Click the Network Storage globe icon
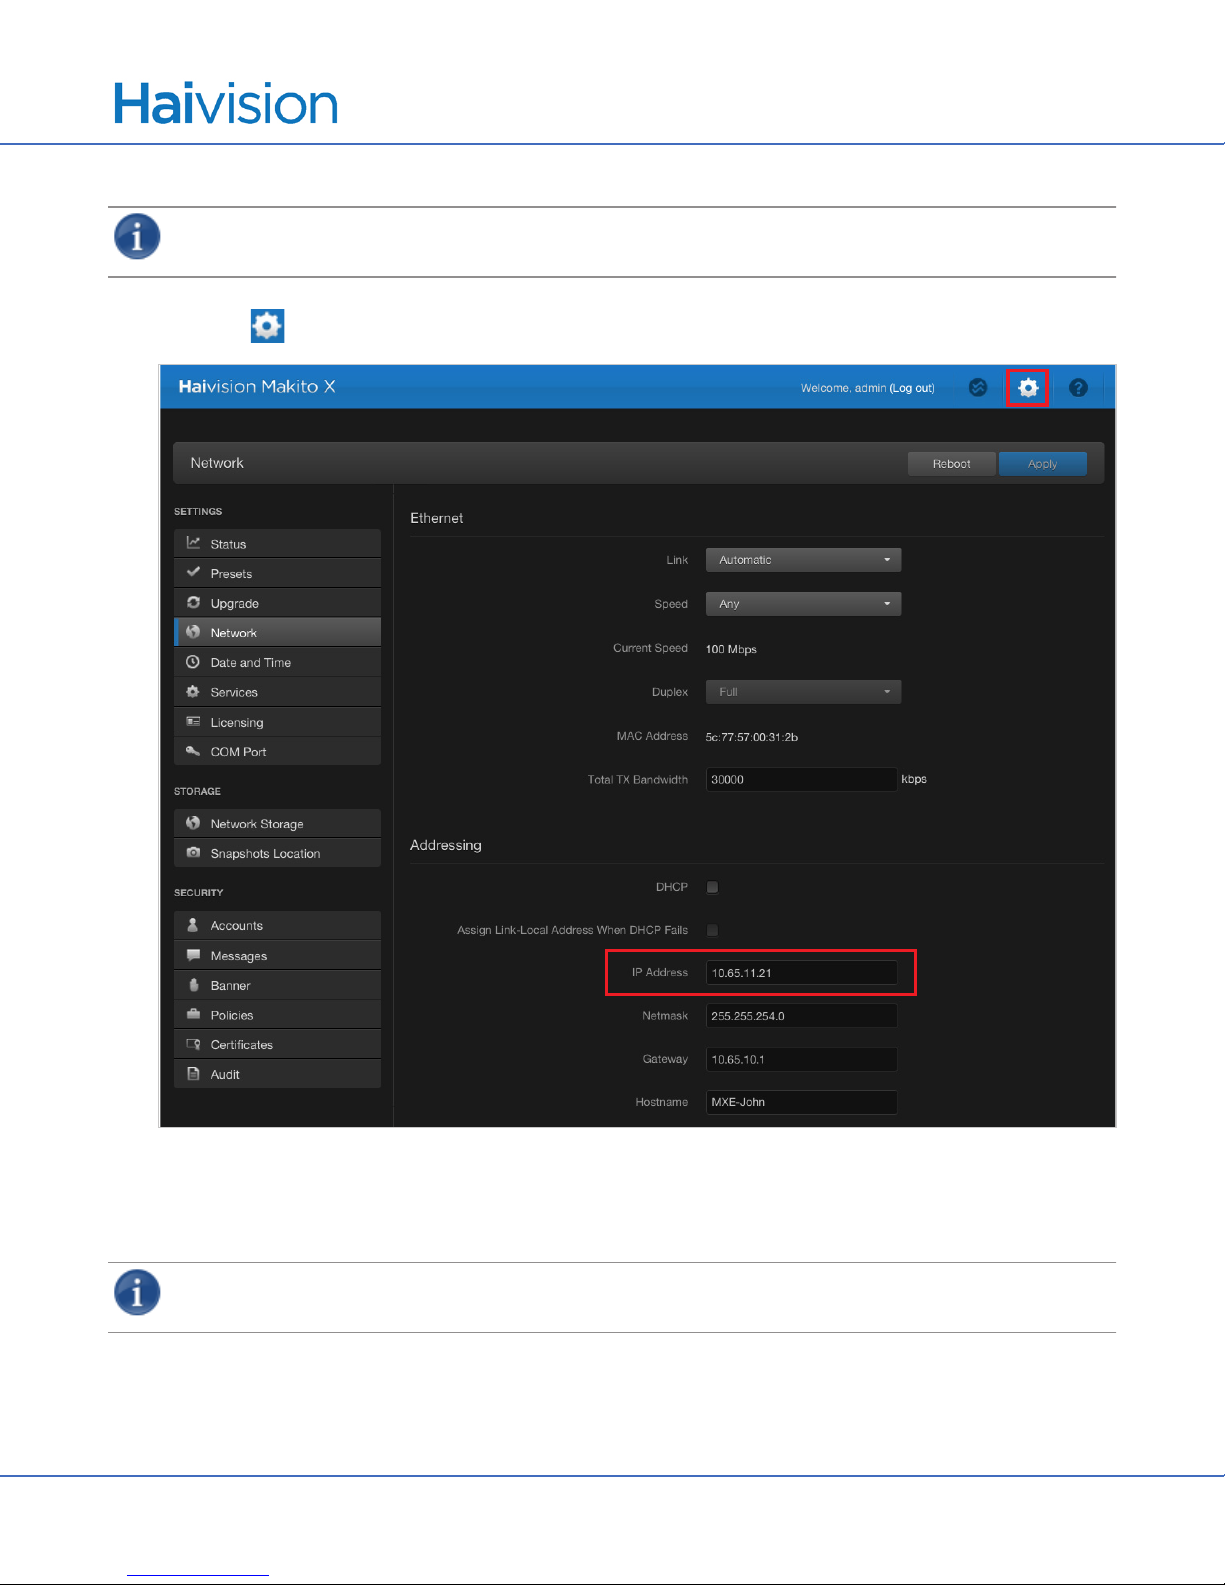This screenshot has height=1585, width=1225. (x=193, y=823)
